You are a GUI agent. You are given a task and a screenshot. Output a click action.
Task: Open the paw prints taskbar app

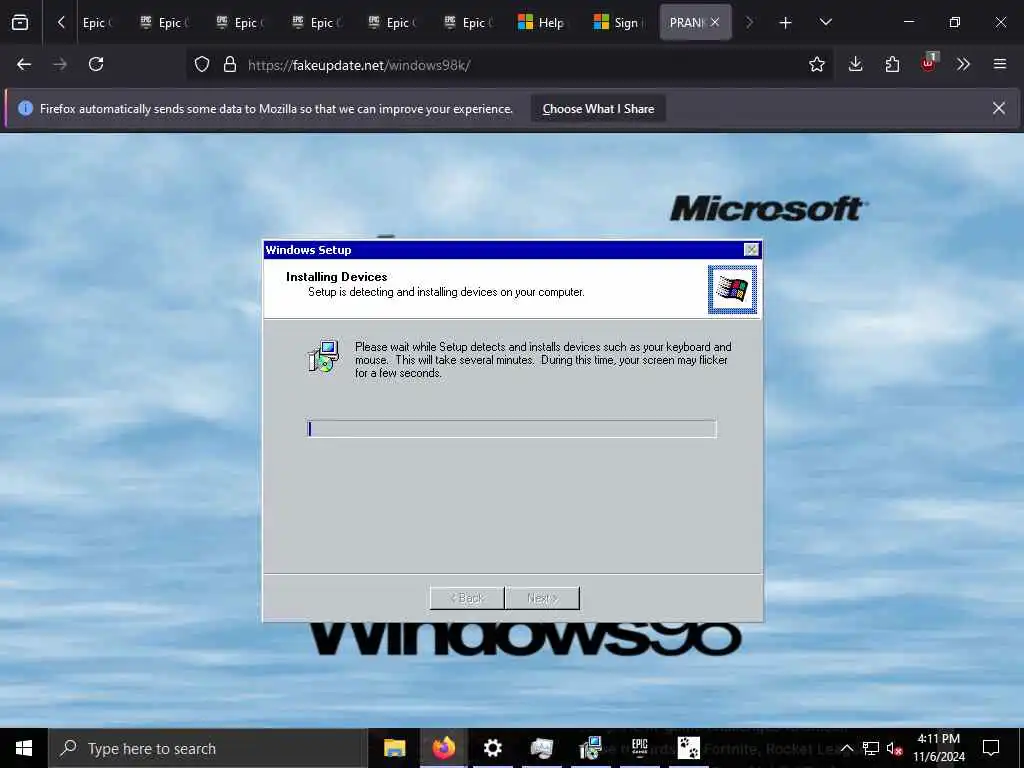tap(688, 748)
